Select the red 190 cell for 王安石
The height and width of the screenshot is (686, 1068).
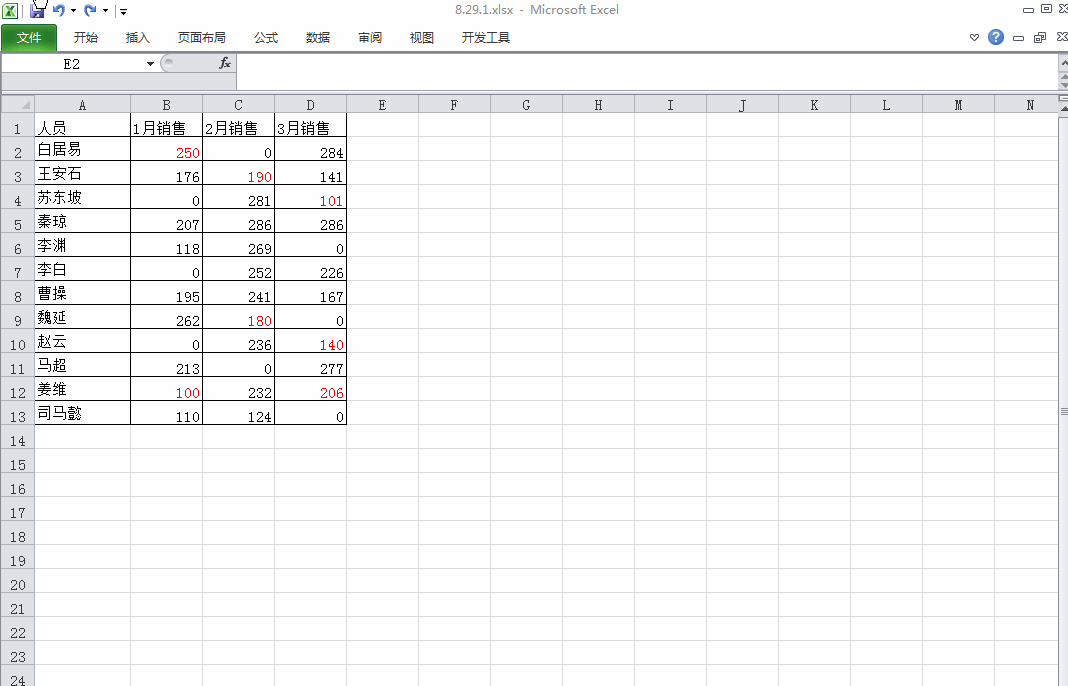[238, 173]
